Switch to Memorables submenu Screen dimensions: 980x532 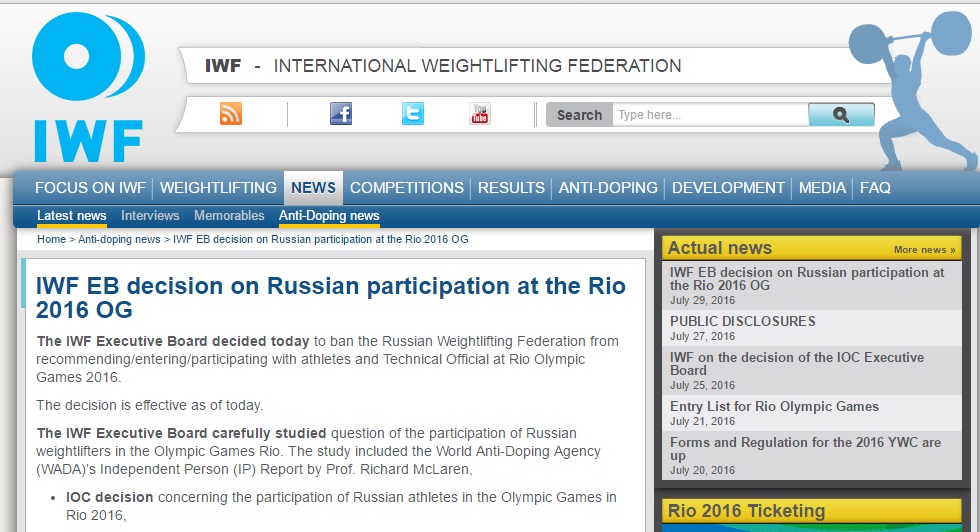pyautogui.click(x=229, y=216)
